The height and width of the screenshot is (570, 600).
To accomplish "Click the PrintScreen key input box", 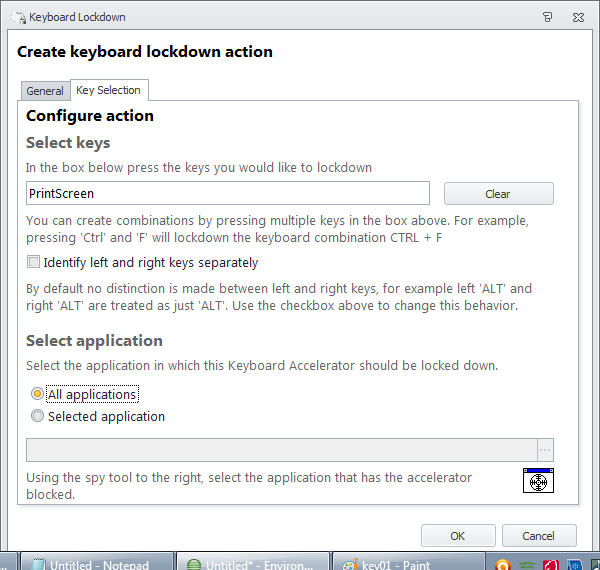I will 228,193.
